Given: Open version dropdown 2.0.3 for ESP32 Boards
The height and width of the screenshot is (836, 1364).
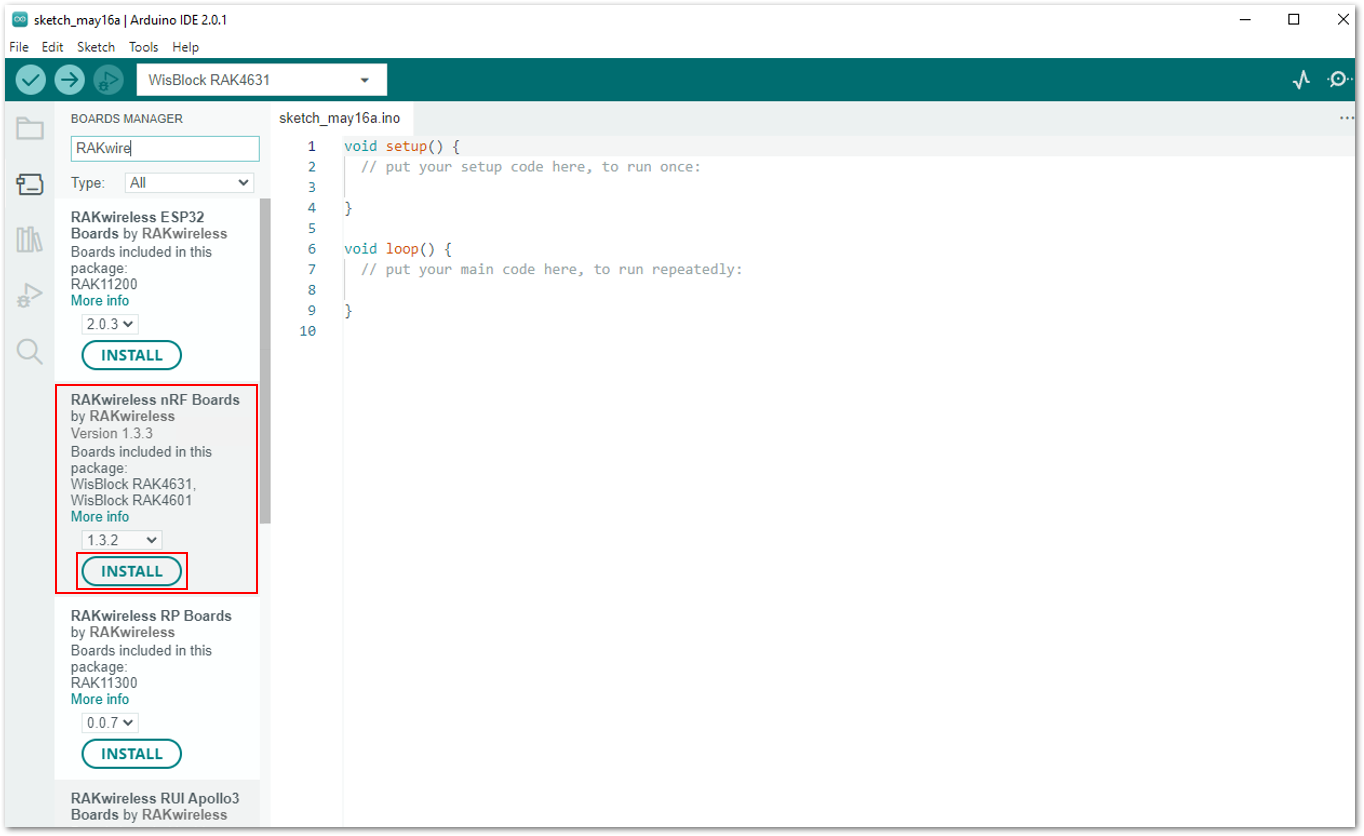Looking at the screenshot, I should (110, 324).
